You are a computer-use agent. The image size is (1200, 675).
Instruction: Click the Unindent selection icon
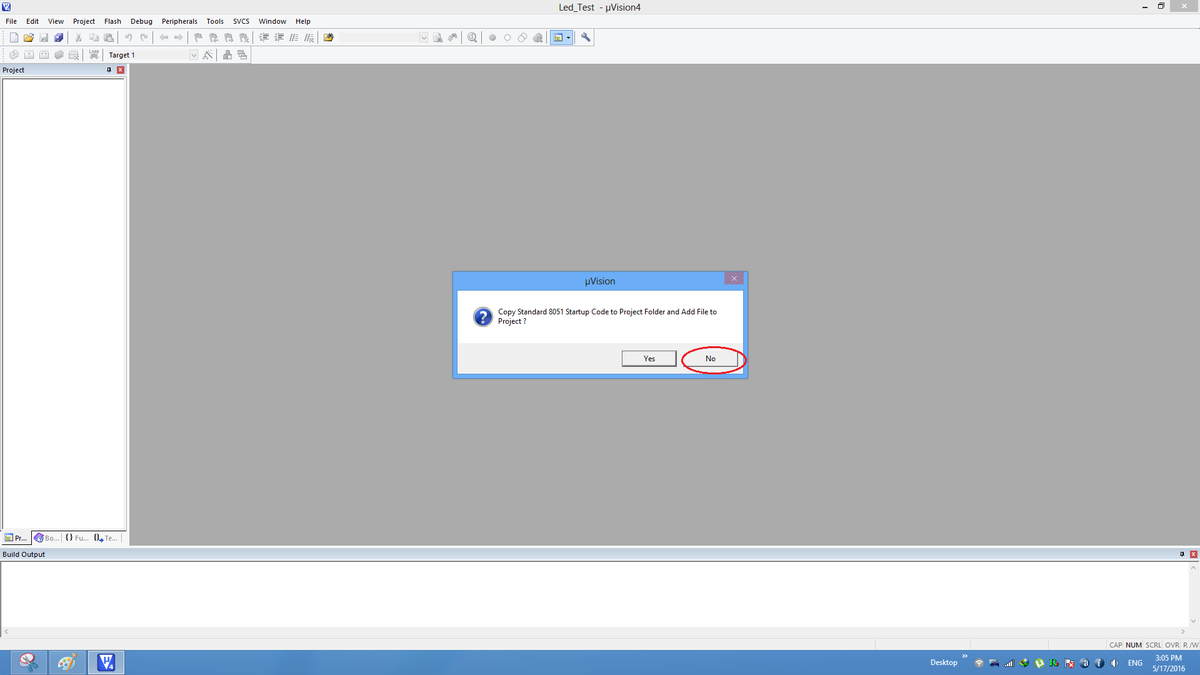click(279, 38)
